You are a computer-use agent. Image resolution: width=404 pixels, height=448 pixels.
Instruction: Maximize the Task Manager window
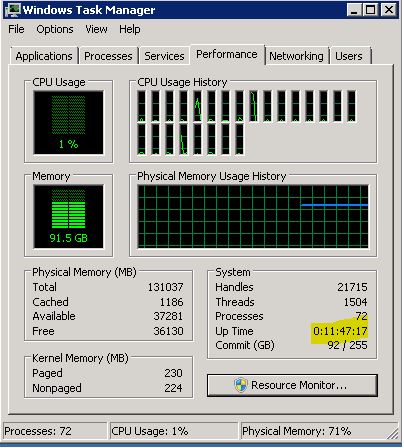click(370, 10)
